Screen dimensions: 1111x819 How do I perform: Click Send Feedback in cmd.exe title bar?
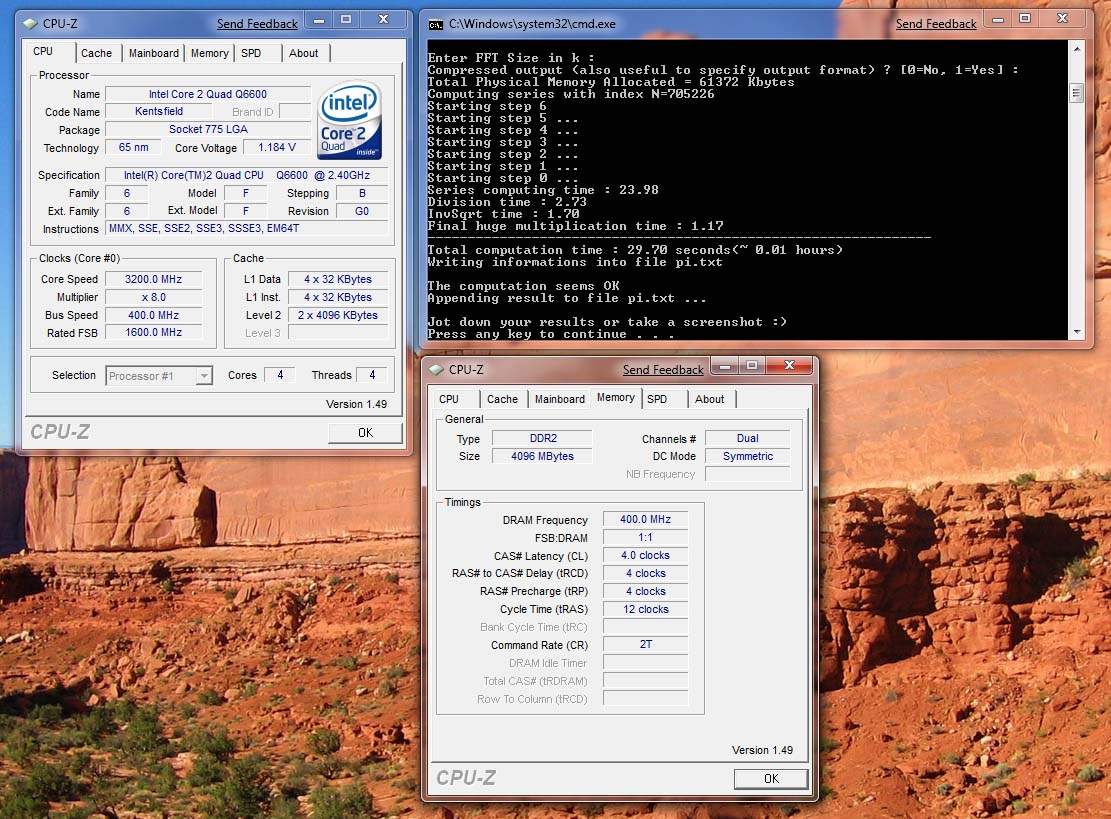point(936,24)
